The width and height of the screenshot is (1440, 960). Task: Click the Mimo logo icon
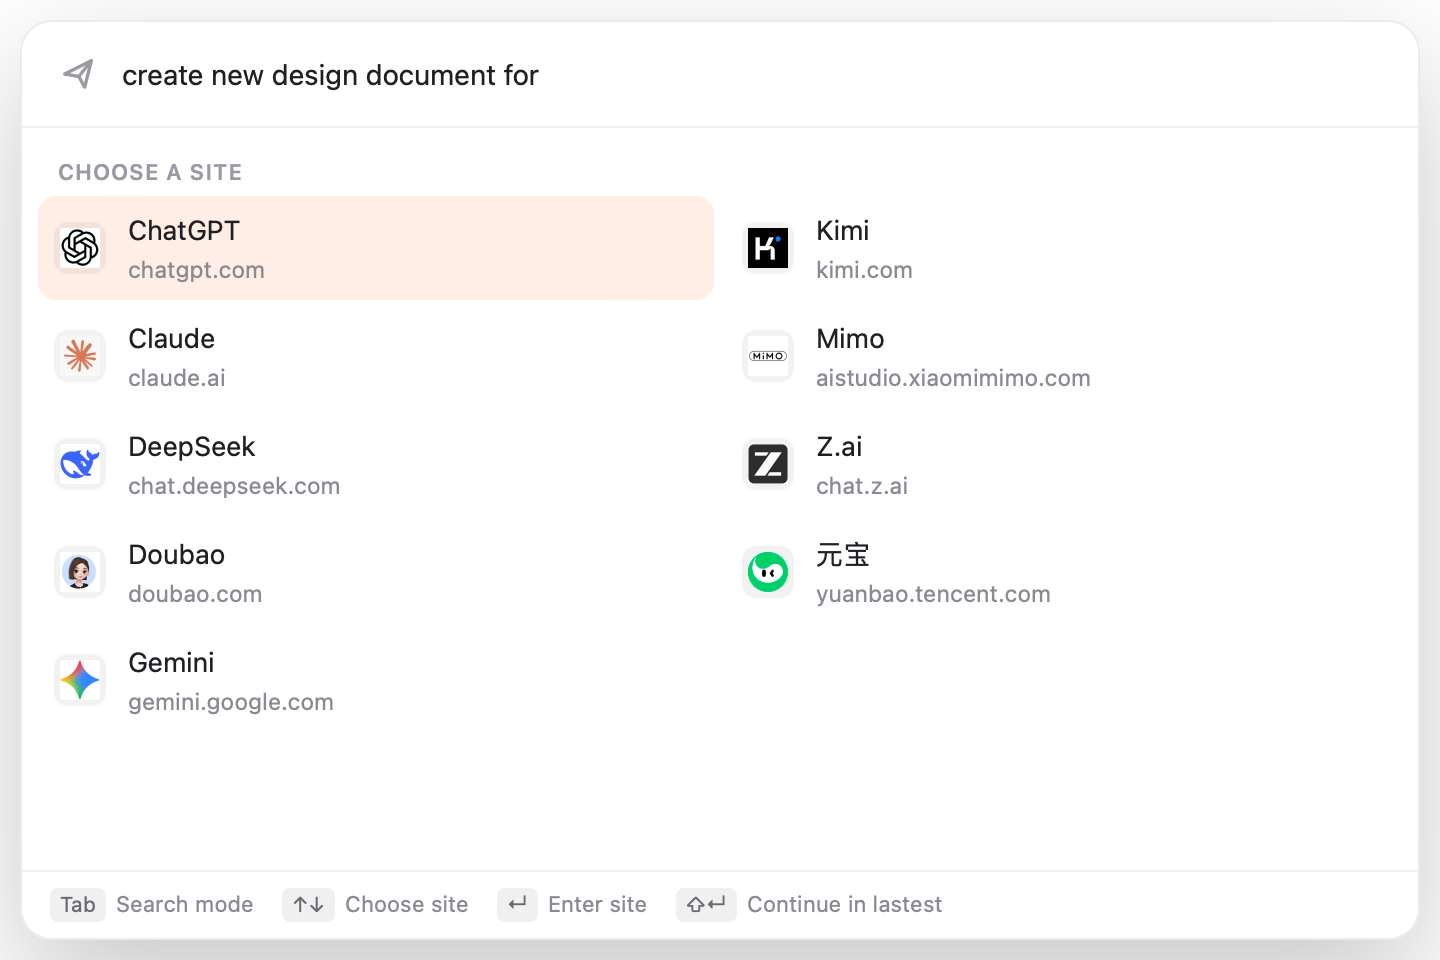[x=768, y=356]
